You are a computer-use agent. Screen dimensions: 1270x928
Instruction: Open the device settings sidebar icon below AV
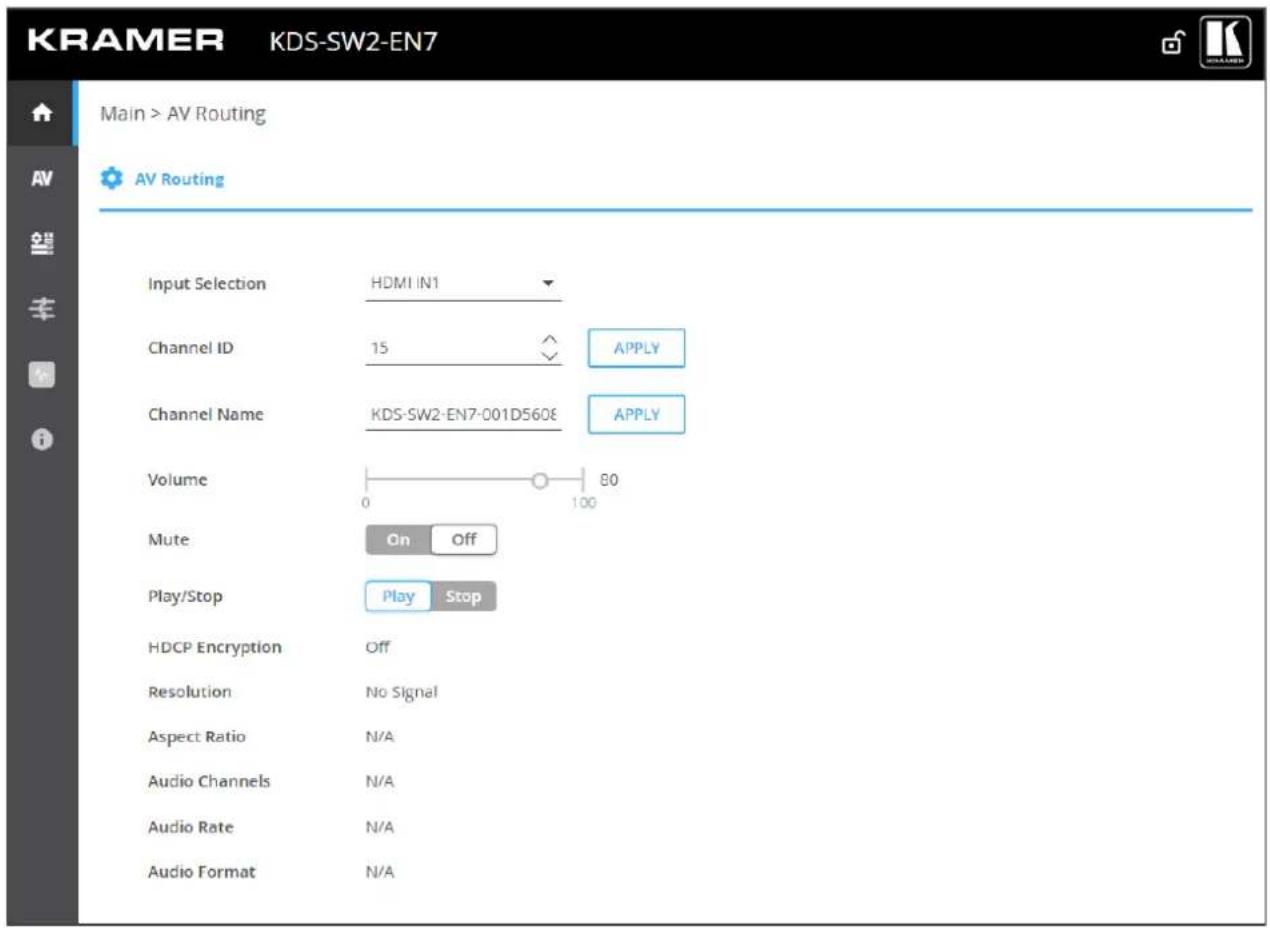[41, 244]
